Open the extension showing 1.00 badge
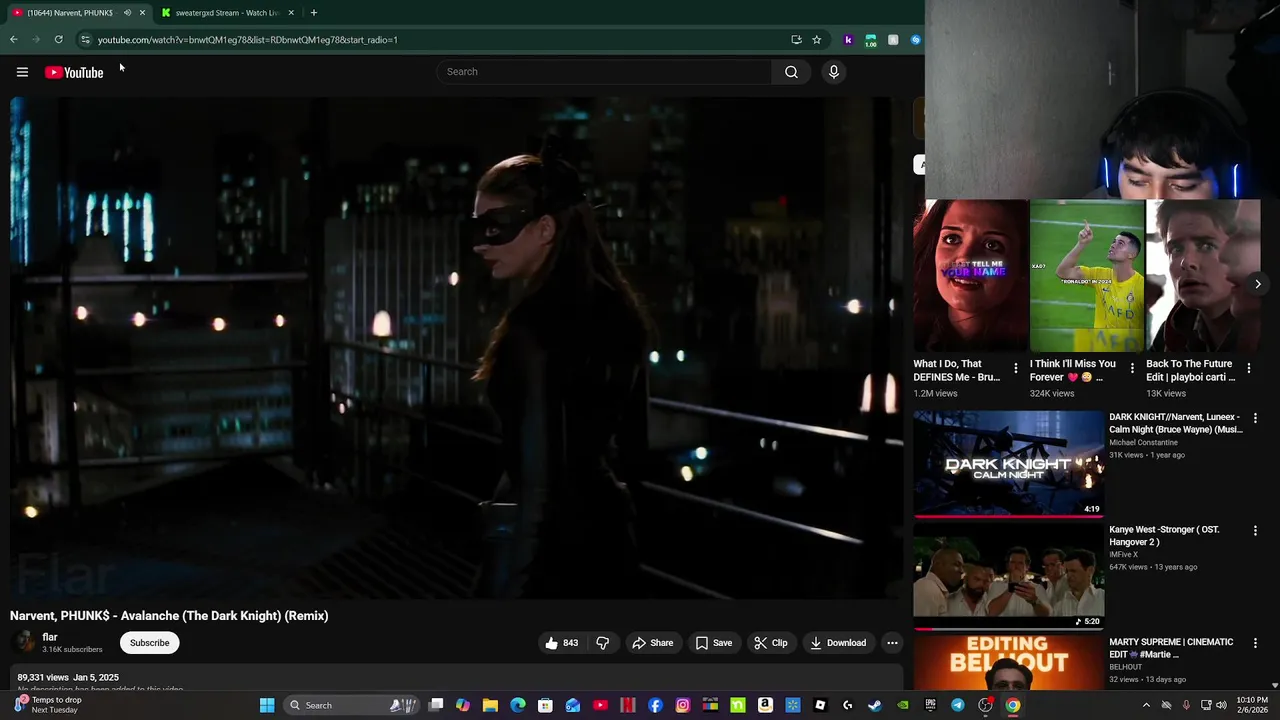 tap(871, 40)
